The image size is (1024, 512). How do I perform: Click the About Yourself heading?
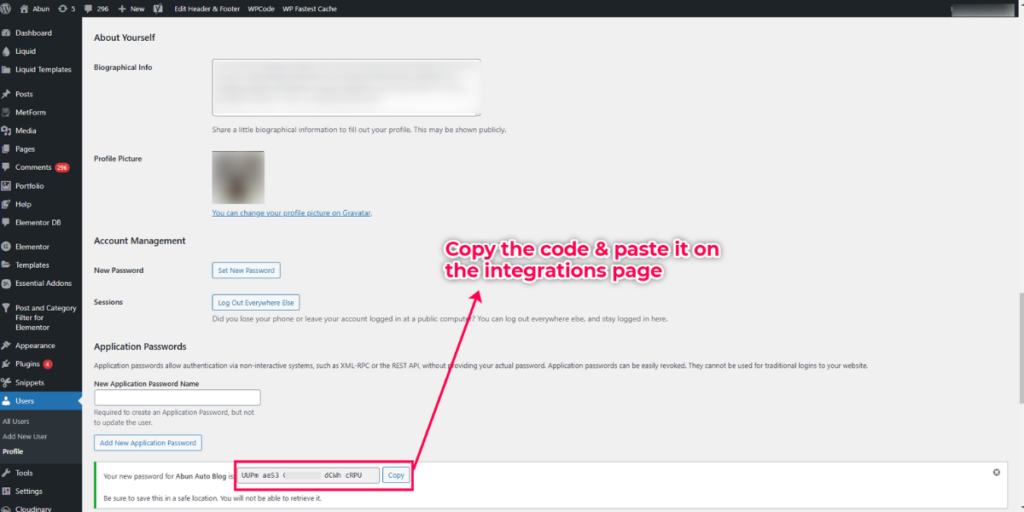(x=125, y=38)
